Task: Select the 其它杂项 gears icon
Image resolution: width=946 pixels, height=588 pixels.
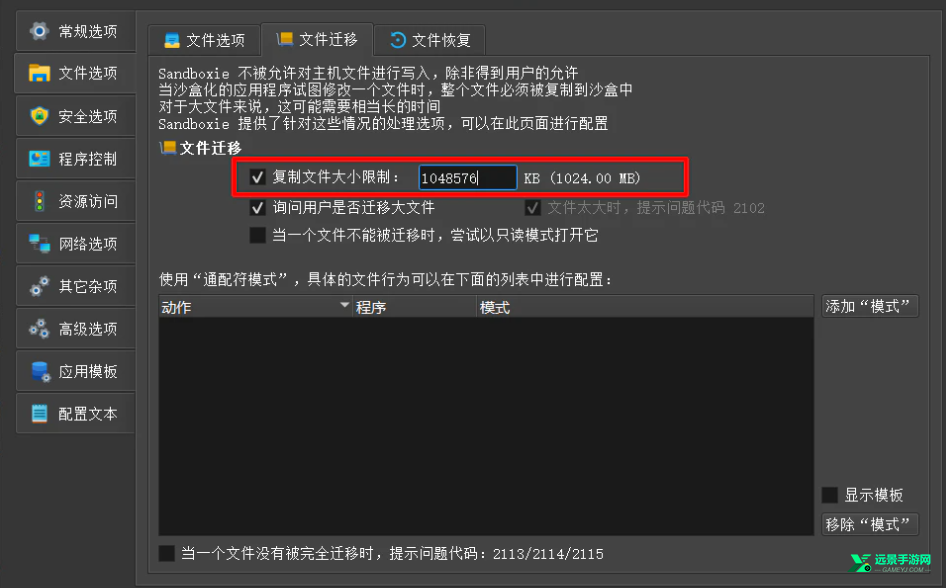Action: [39, 286]
